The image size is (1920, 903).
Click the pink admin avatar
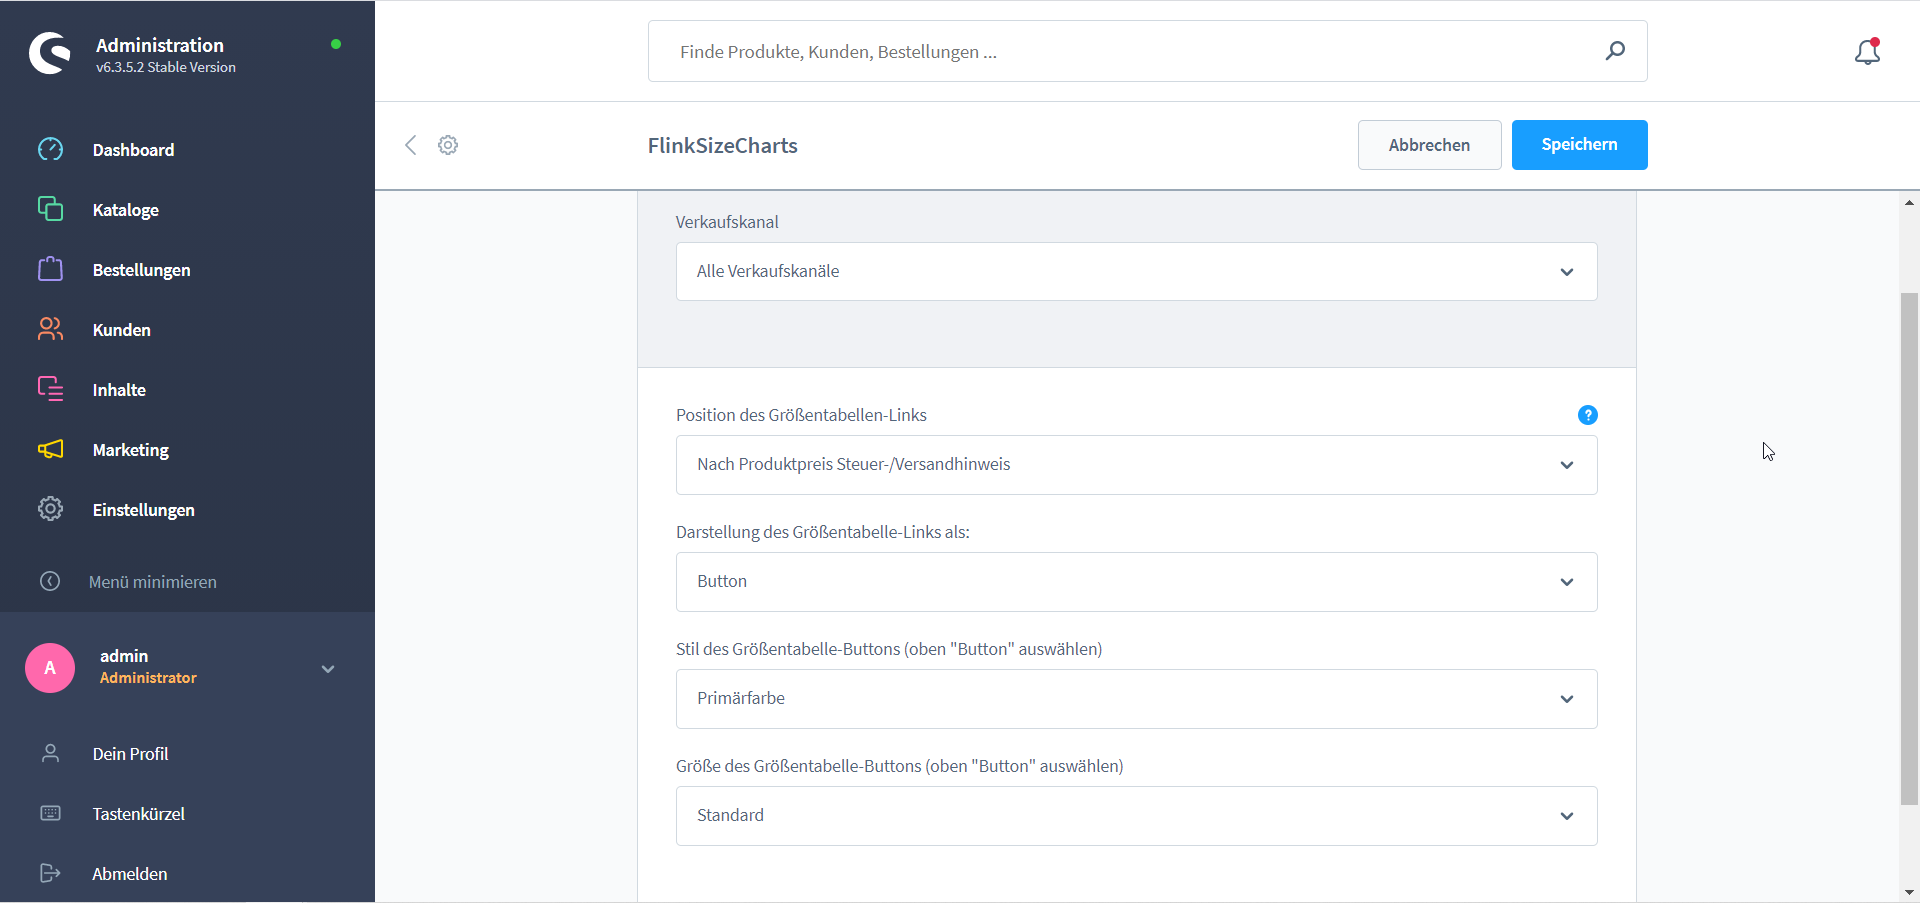[x=50, y=668]
